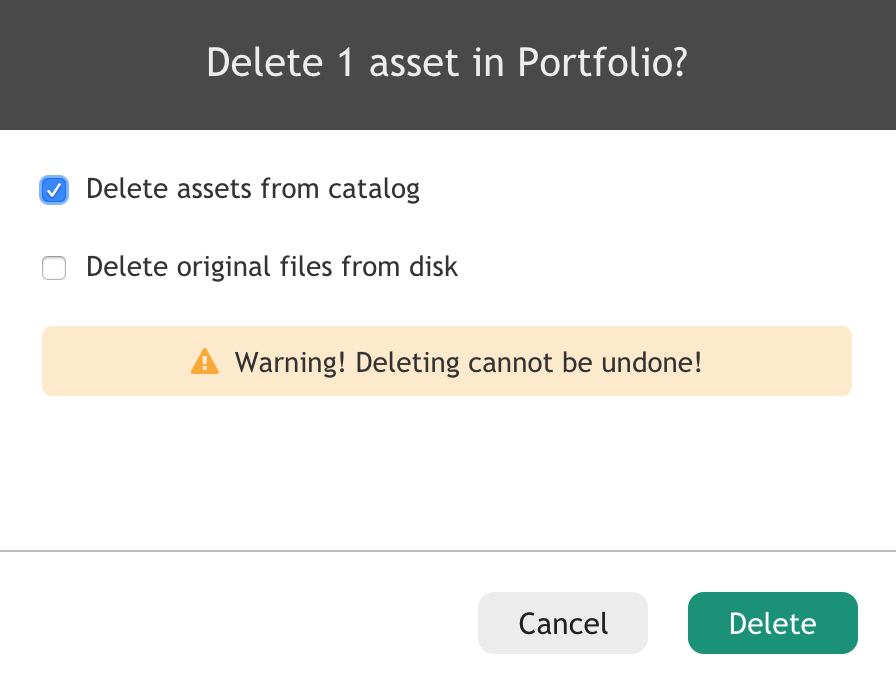Select the "Delete assets from catalog" label text
This screenshot has height=694, width=896.
point(253,189)
